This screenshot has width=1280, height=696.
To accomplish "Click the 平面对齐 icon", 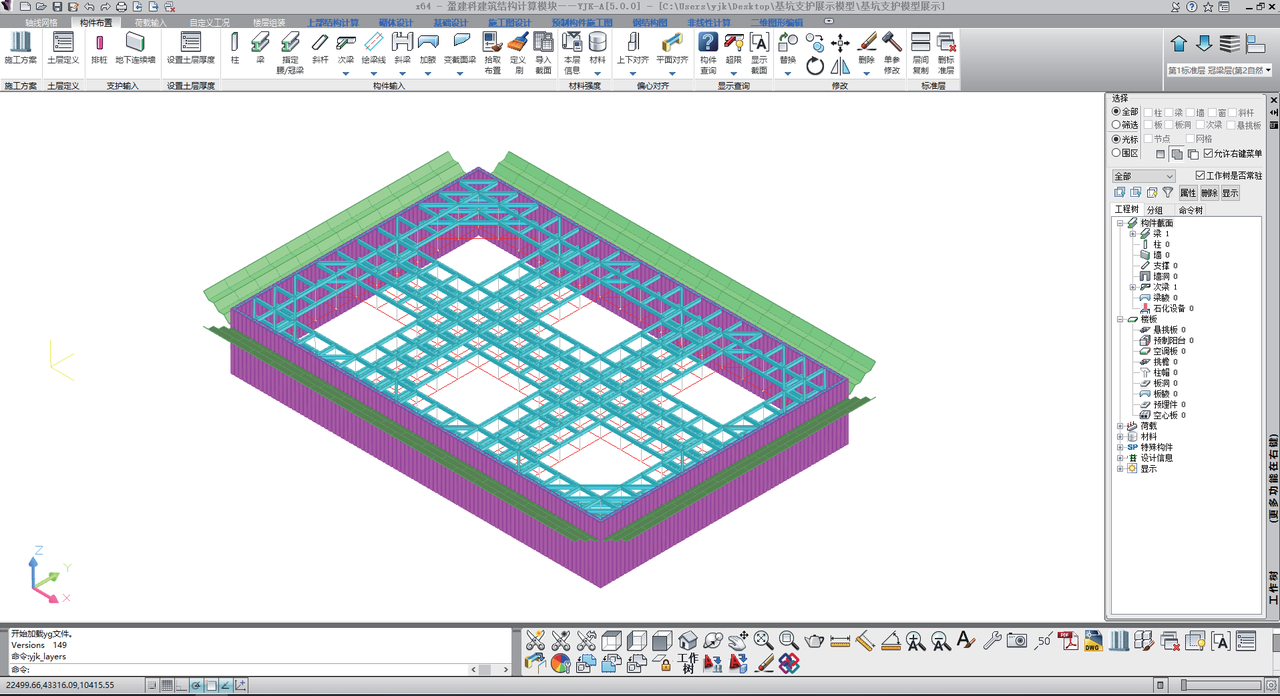I will (672, 48).
